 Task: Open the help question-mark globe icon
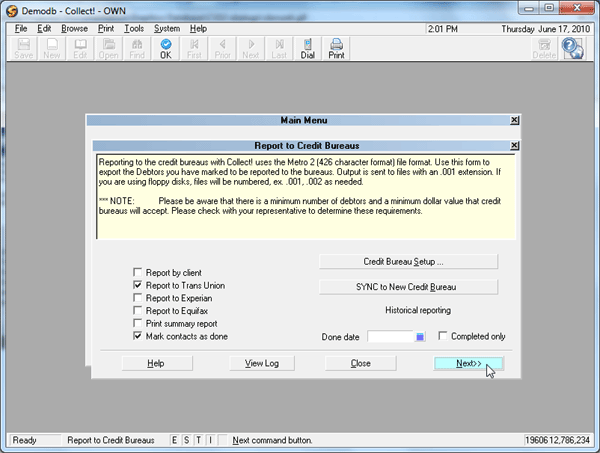572,48
